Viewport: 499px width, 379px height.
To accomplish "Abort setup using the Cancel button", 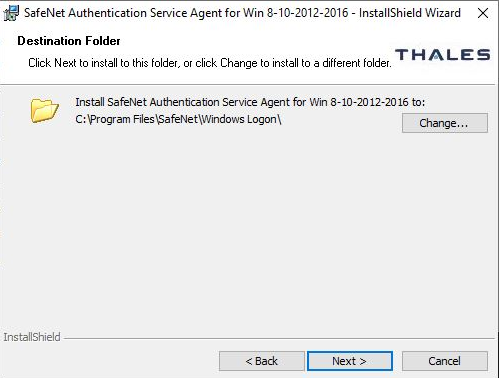I will click(x=445, y=361).
